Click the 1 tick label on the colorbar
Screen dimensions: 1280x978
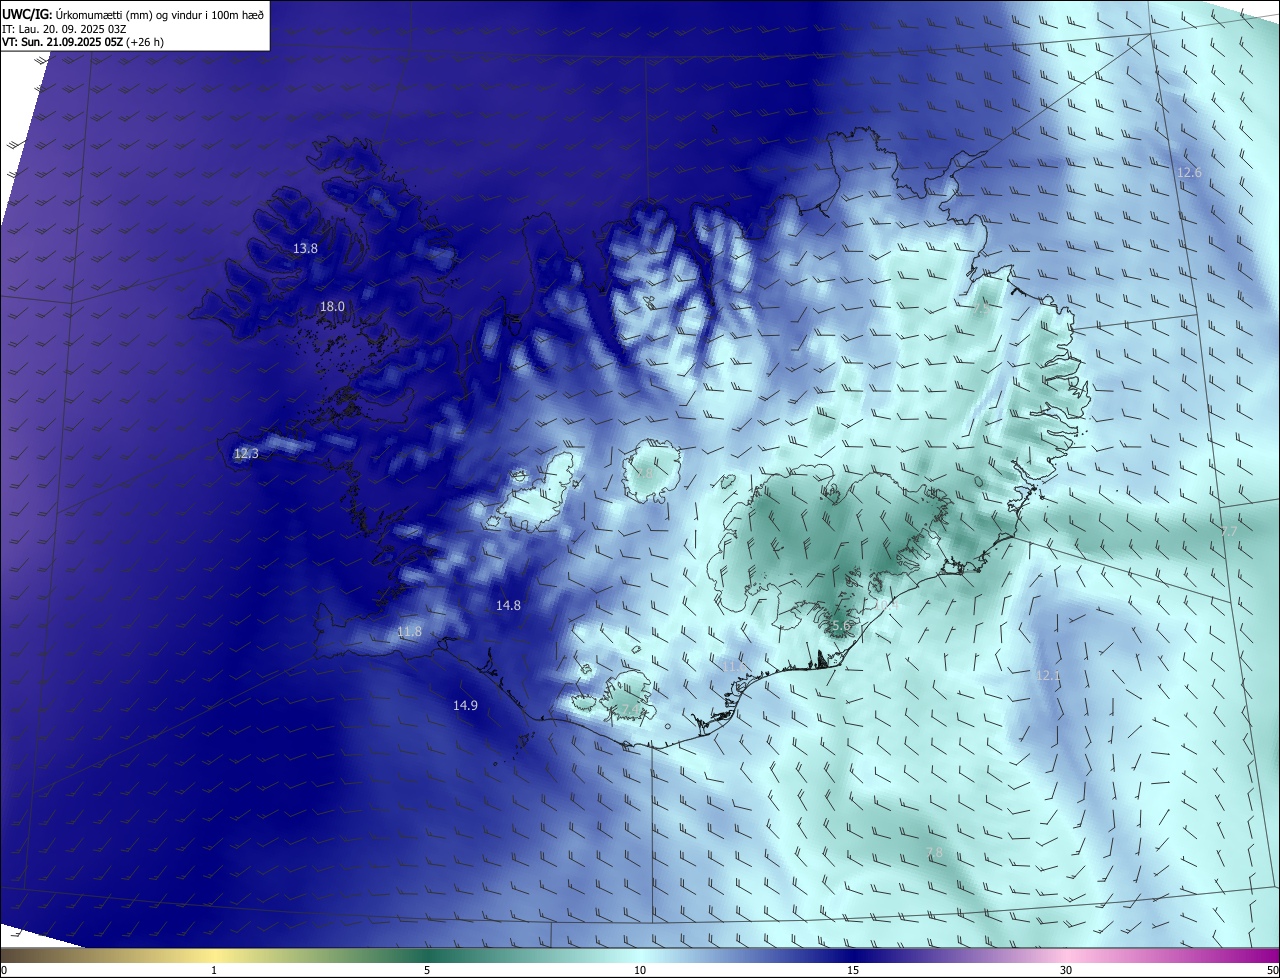point(214,970)
